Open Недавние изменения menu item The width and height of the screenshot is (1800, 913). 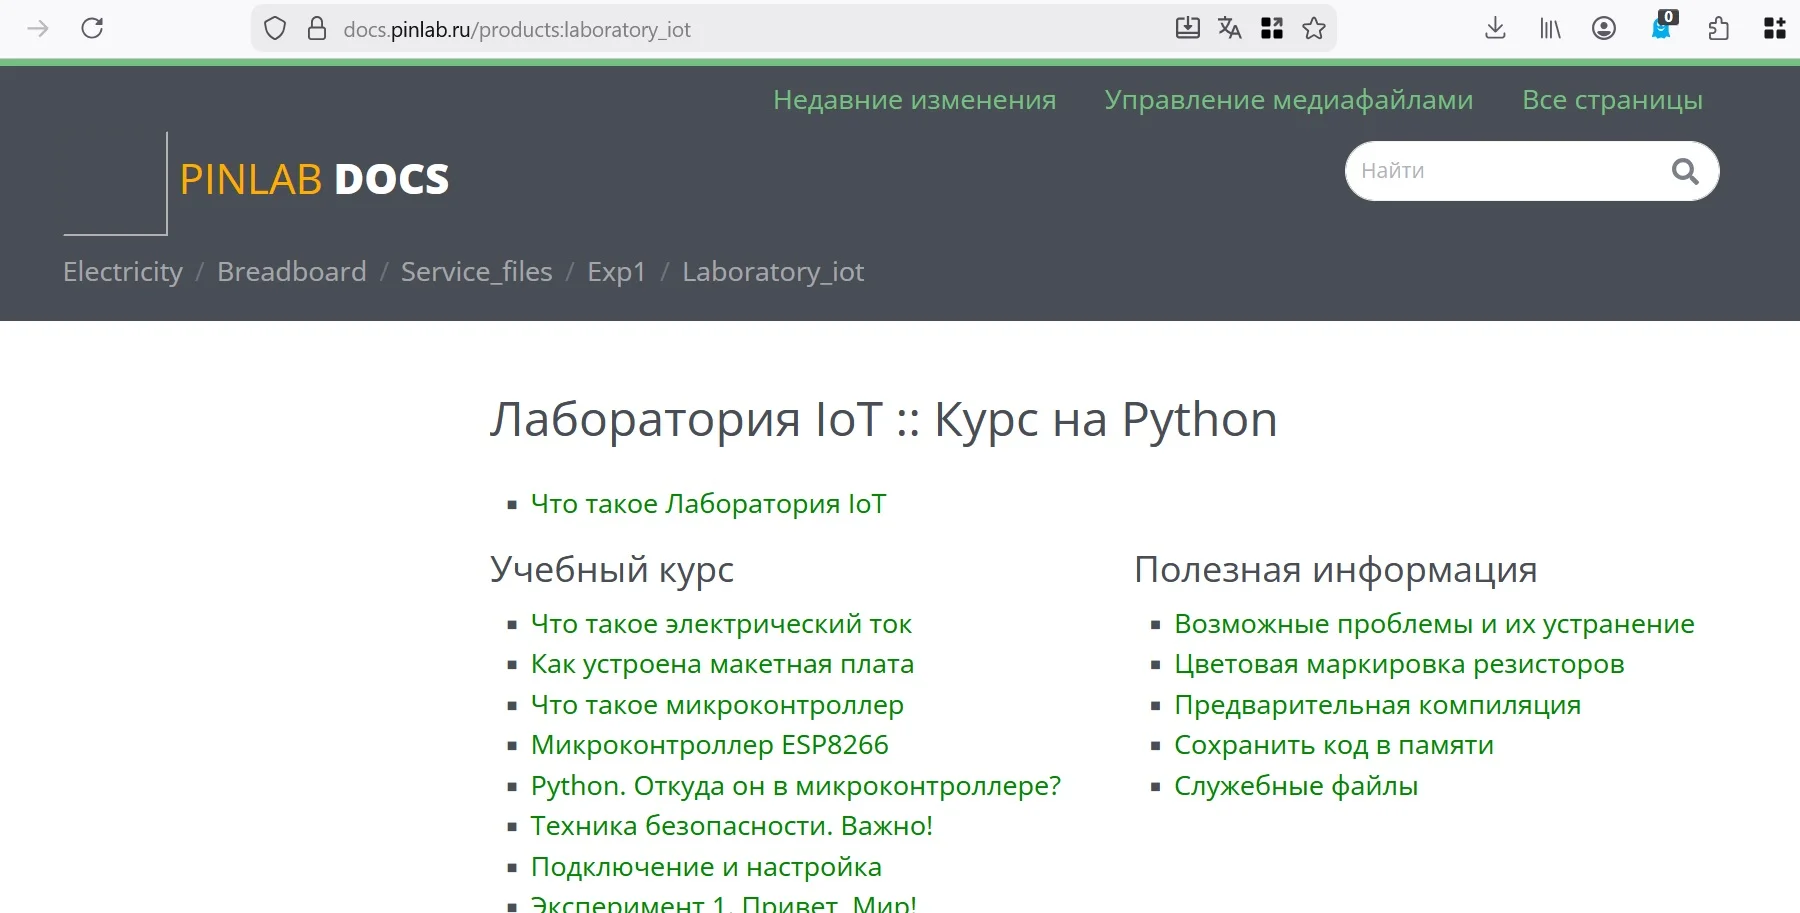(x=914, y=100)
